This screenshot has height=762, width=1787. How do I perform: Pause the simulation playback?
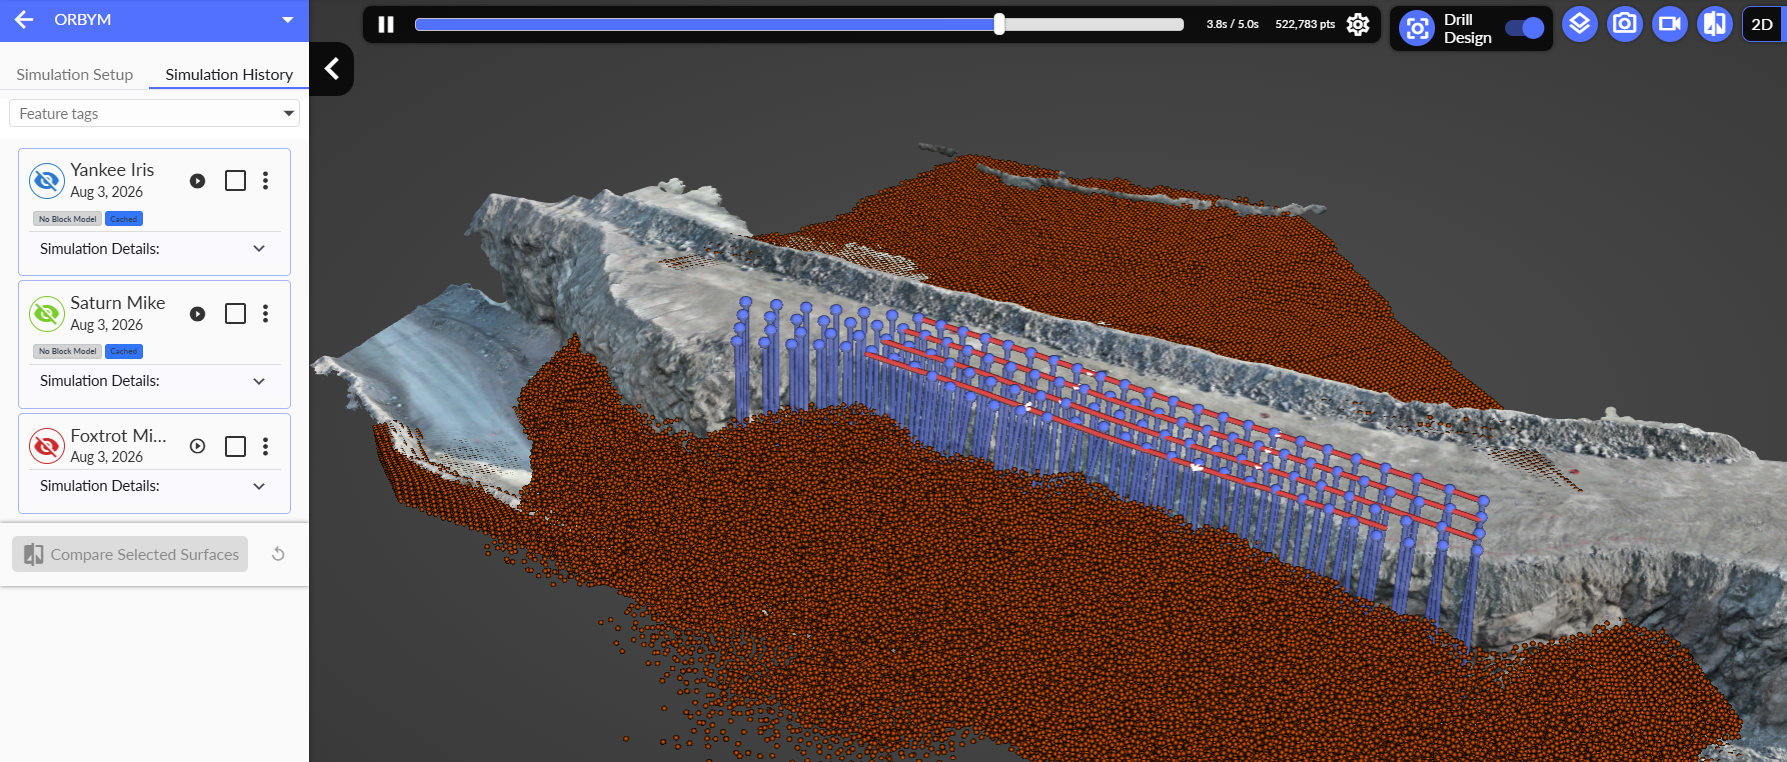coord(386,24)
